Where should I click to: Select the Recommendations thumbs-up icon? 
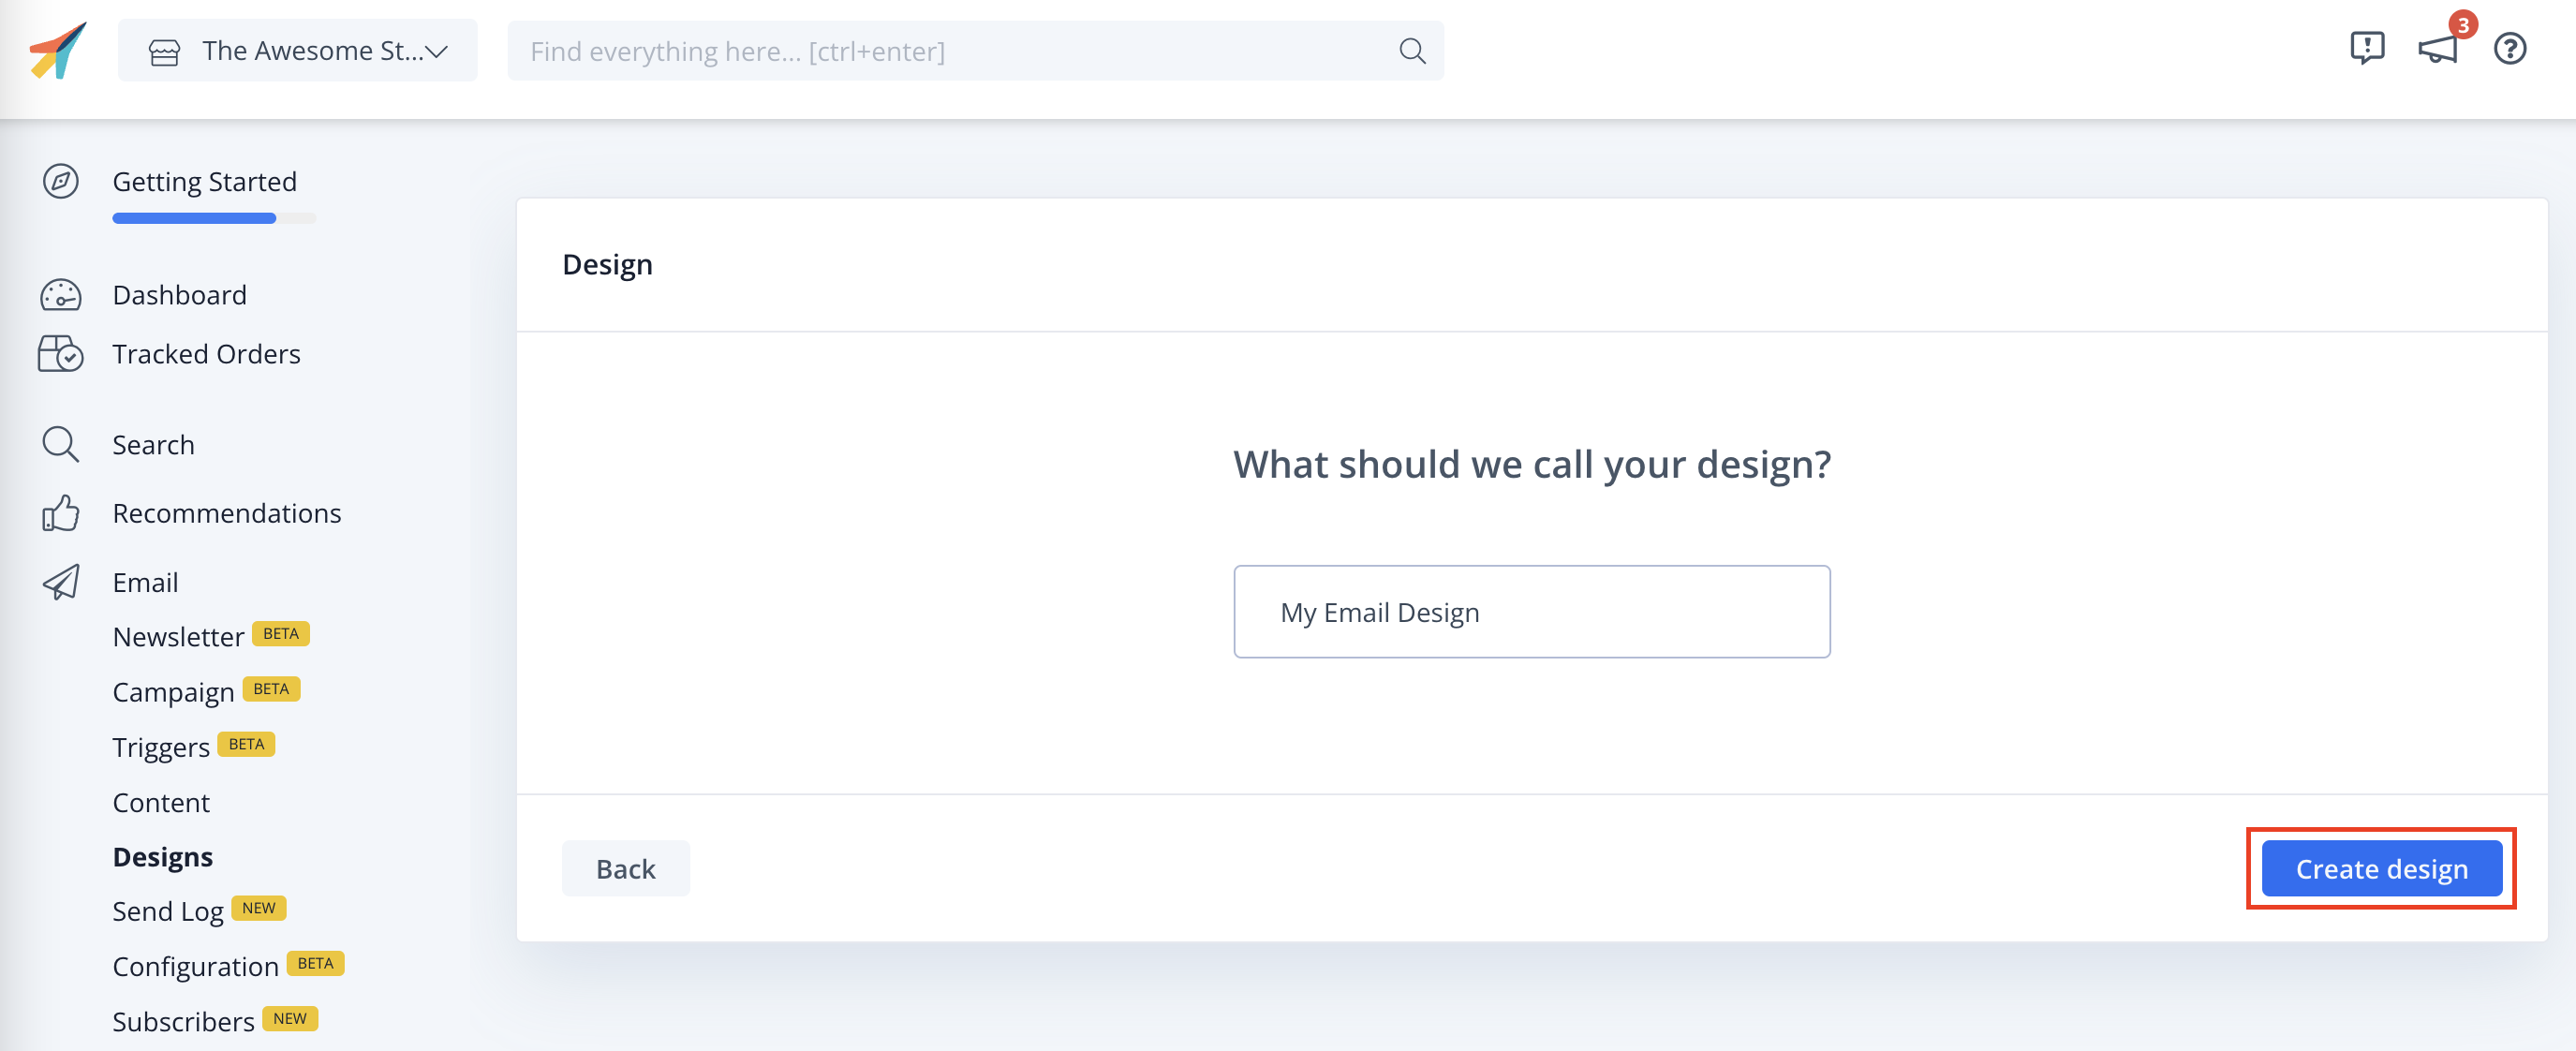click(x=60, y=513)
